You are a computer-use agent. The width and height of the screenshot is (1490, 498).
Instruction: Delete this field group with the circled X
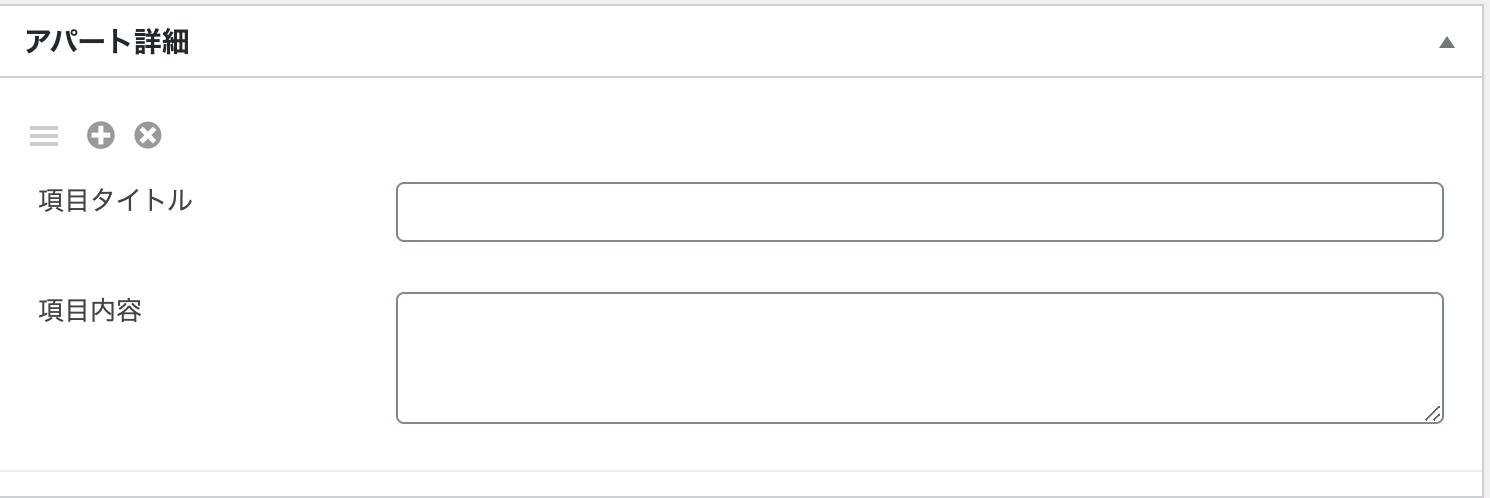[x=148, y=135]
